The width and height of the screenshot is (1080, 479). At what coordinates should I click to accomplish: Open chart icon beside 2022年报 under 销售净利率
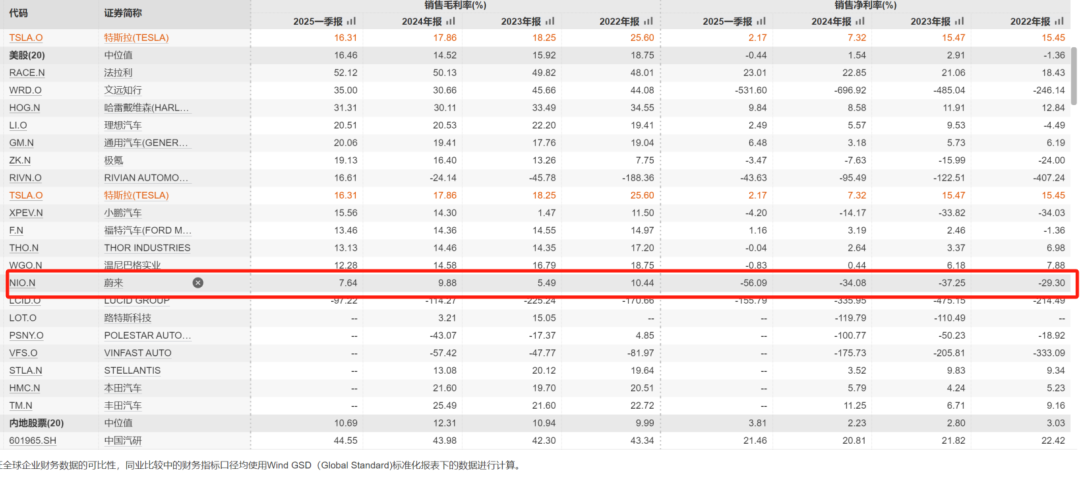pos(1061,21)
